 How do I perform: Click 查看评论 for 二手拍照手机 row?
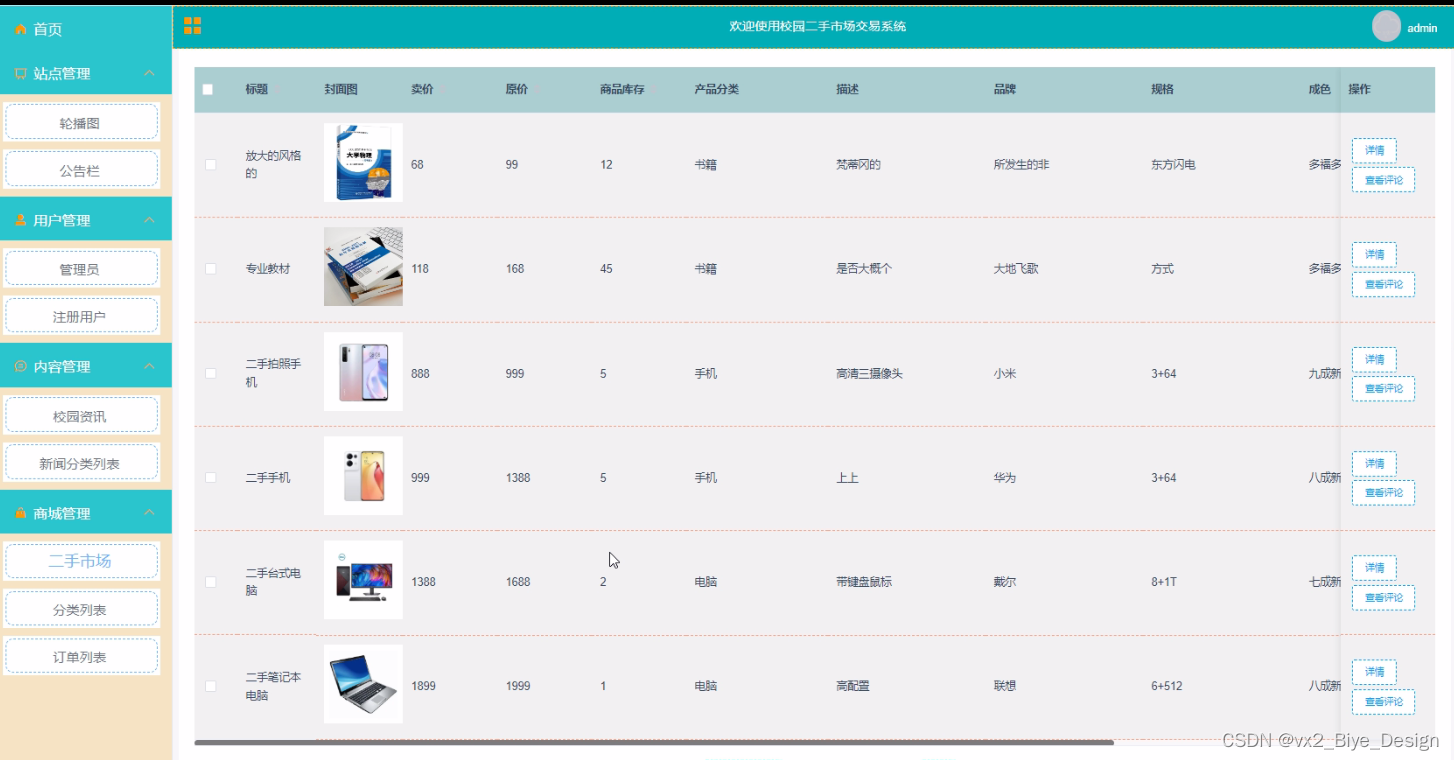(1383, 389)
